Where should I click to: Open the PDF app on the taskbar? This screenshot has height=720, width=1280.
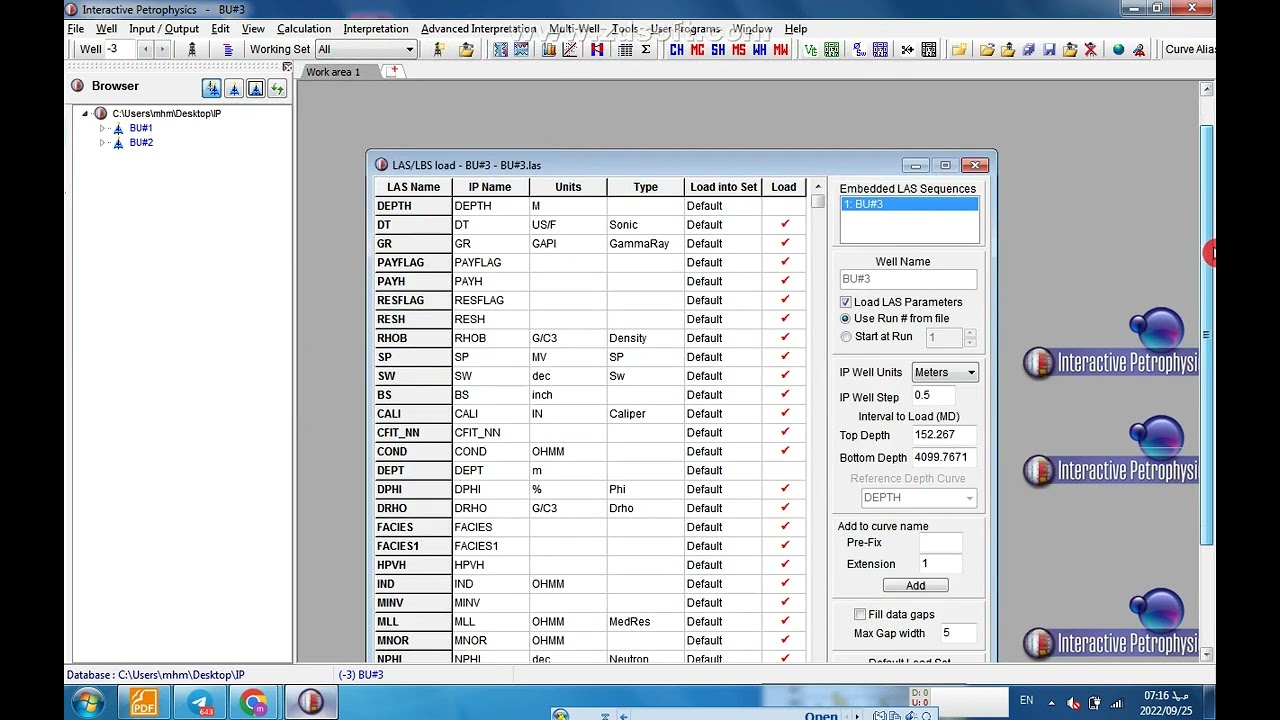click(144, 703)
